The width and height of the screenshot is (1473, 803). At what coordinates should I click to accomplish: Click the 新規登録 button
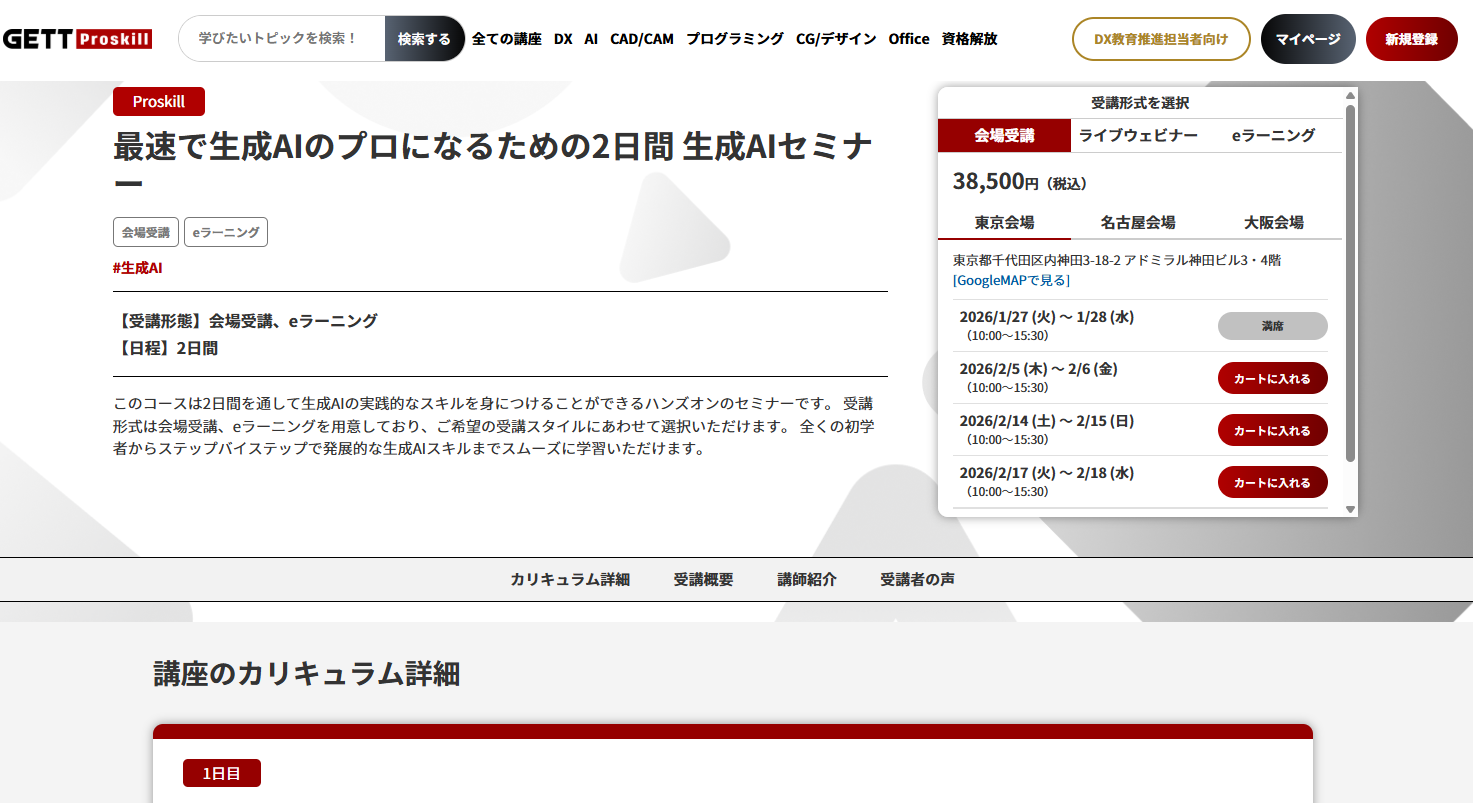coord(1411,39)
